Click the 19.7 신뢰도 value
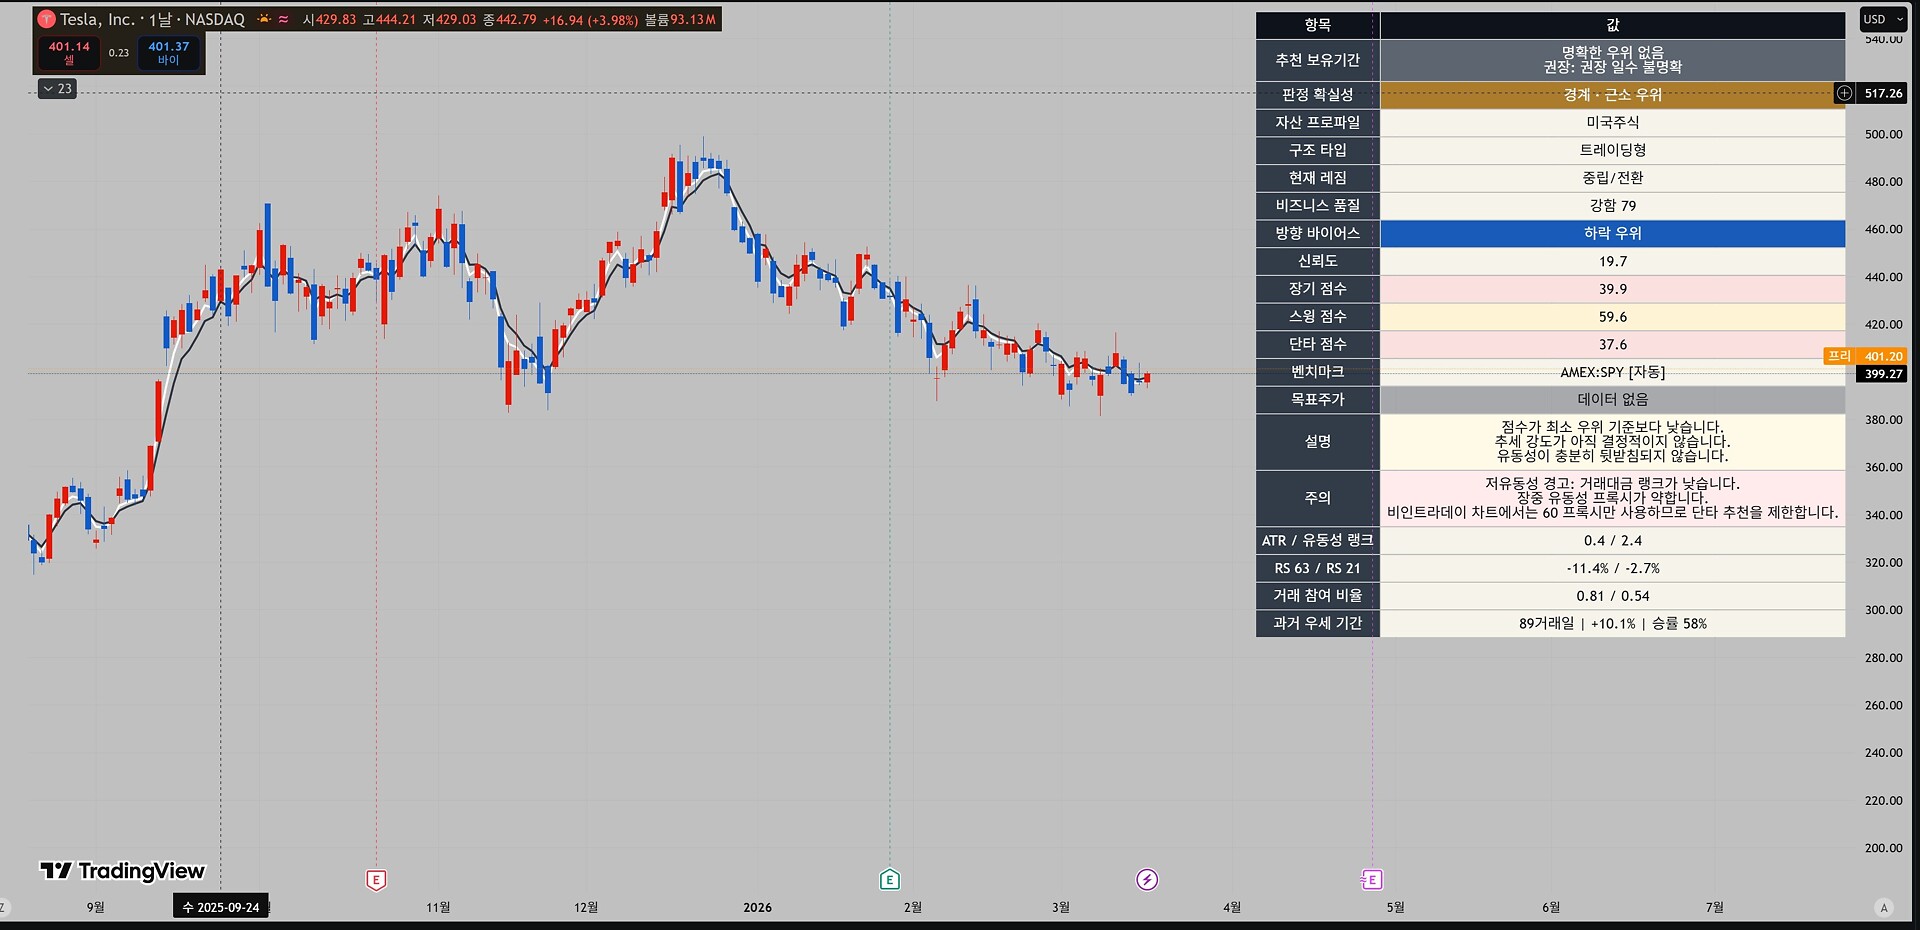 coord(1612,261)
